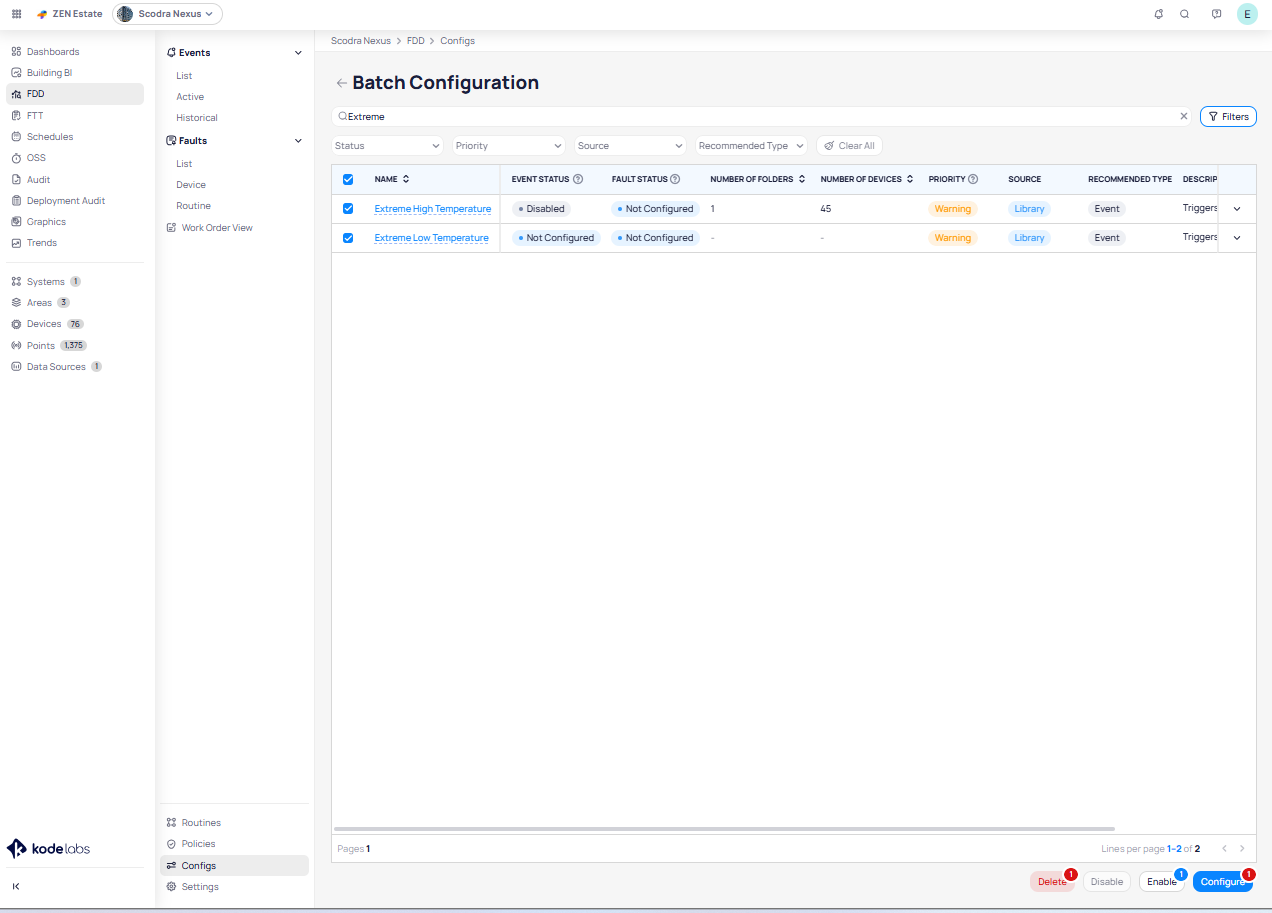Click the back arrow beside Batch Configuration
The height and width of the screenshot is (913, 1272).
341,83
